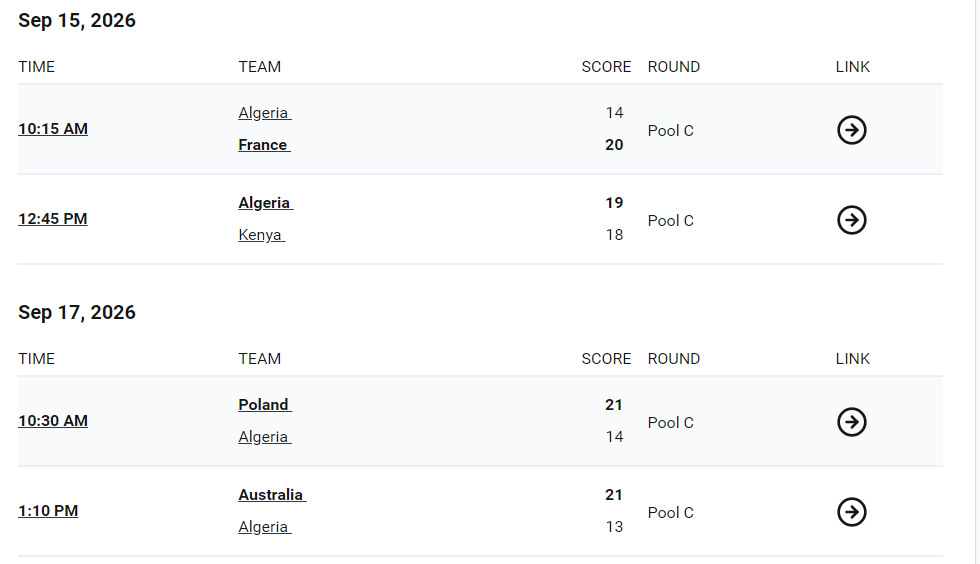Click the Sep 17, 2026 date heading
Screen dimensions: 980x564
(77, 313)
